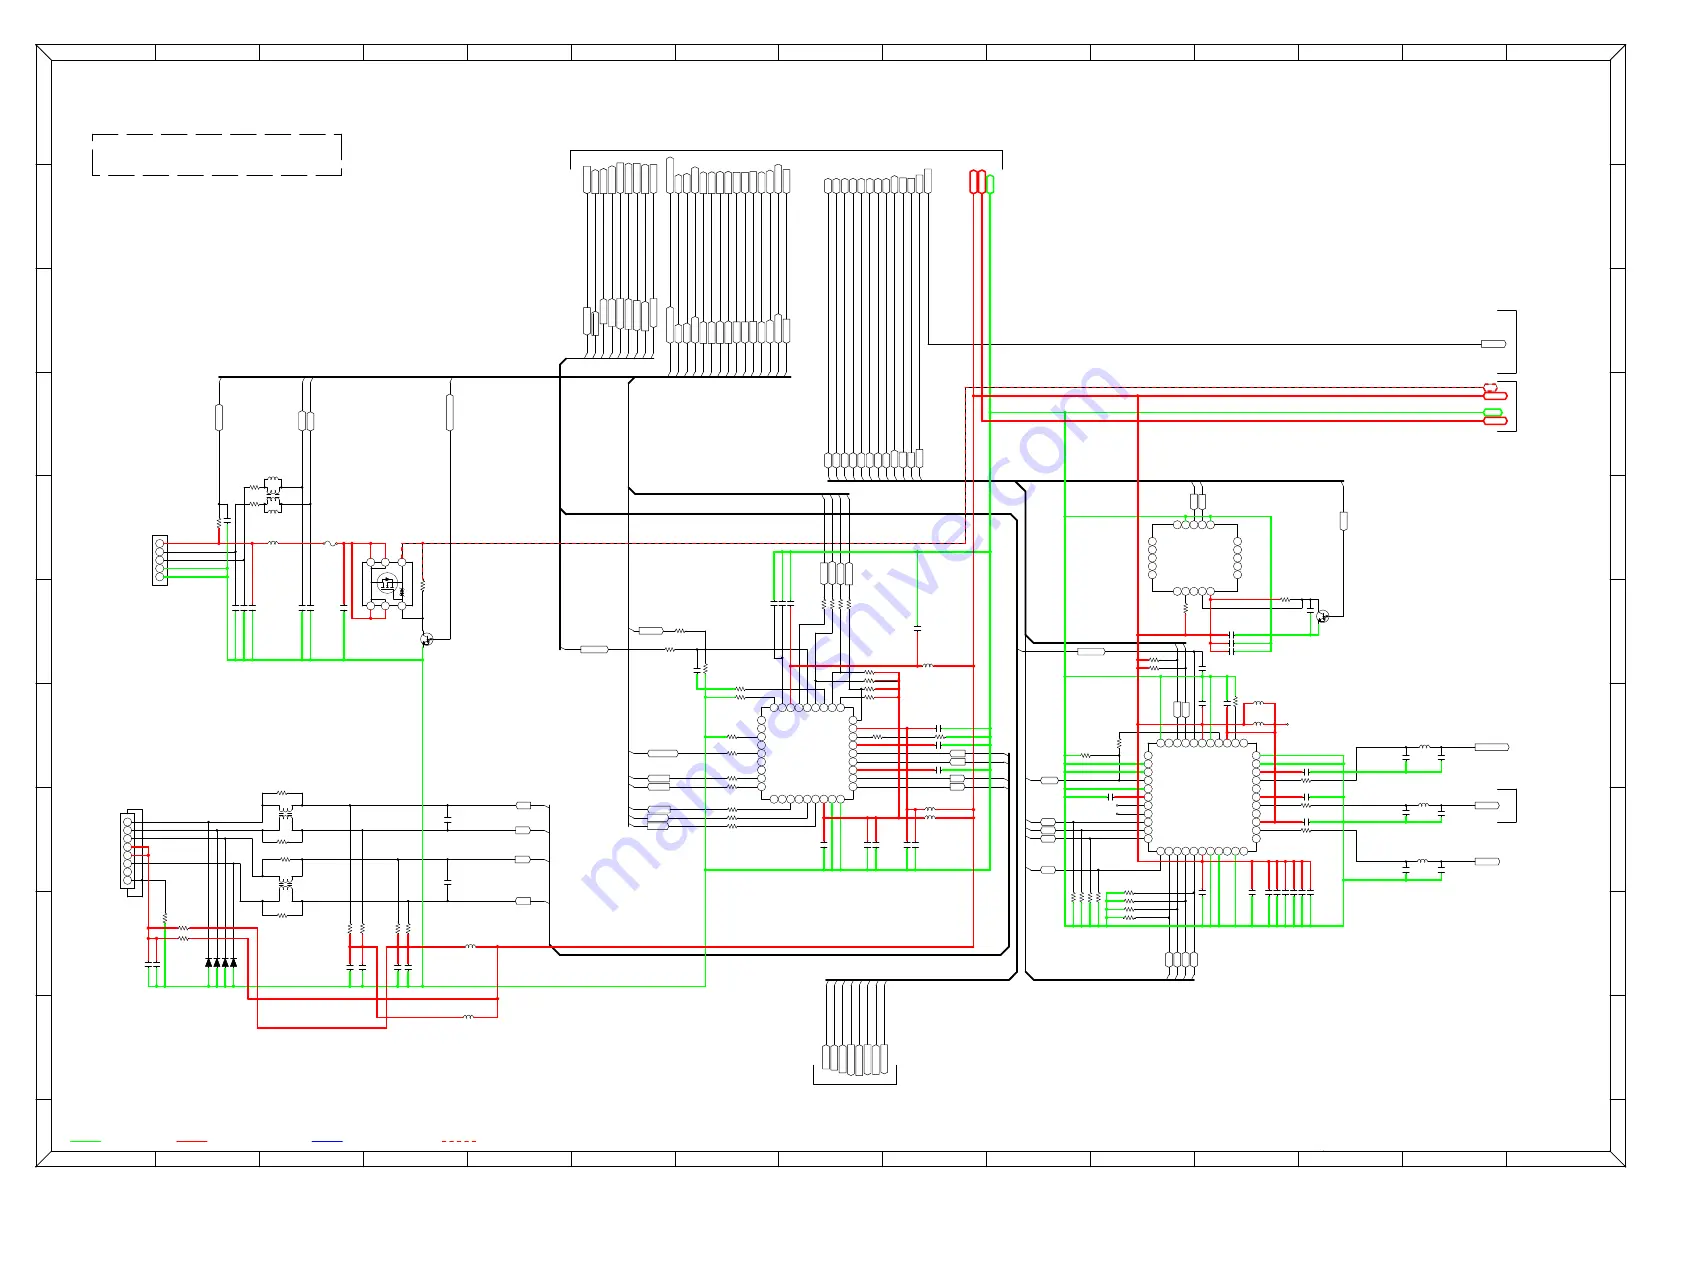This screenshot has width=1701, height=1263.
Task: Select the large square IC on the right side
Action: tap(1202, 797)
